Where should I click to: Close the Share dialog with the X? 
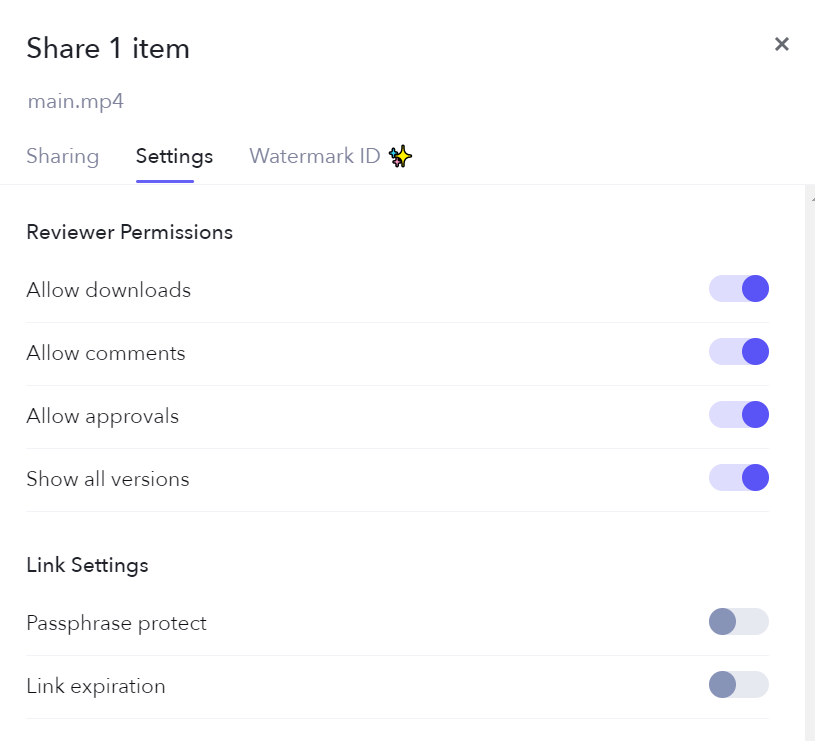tap(782, 44)
